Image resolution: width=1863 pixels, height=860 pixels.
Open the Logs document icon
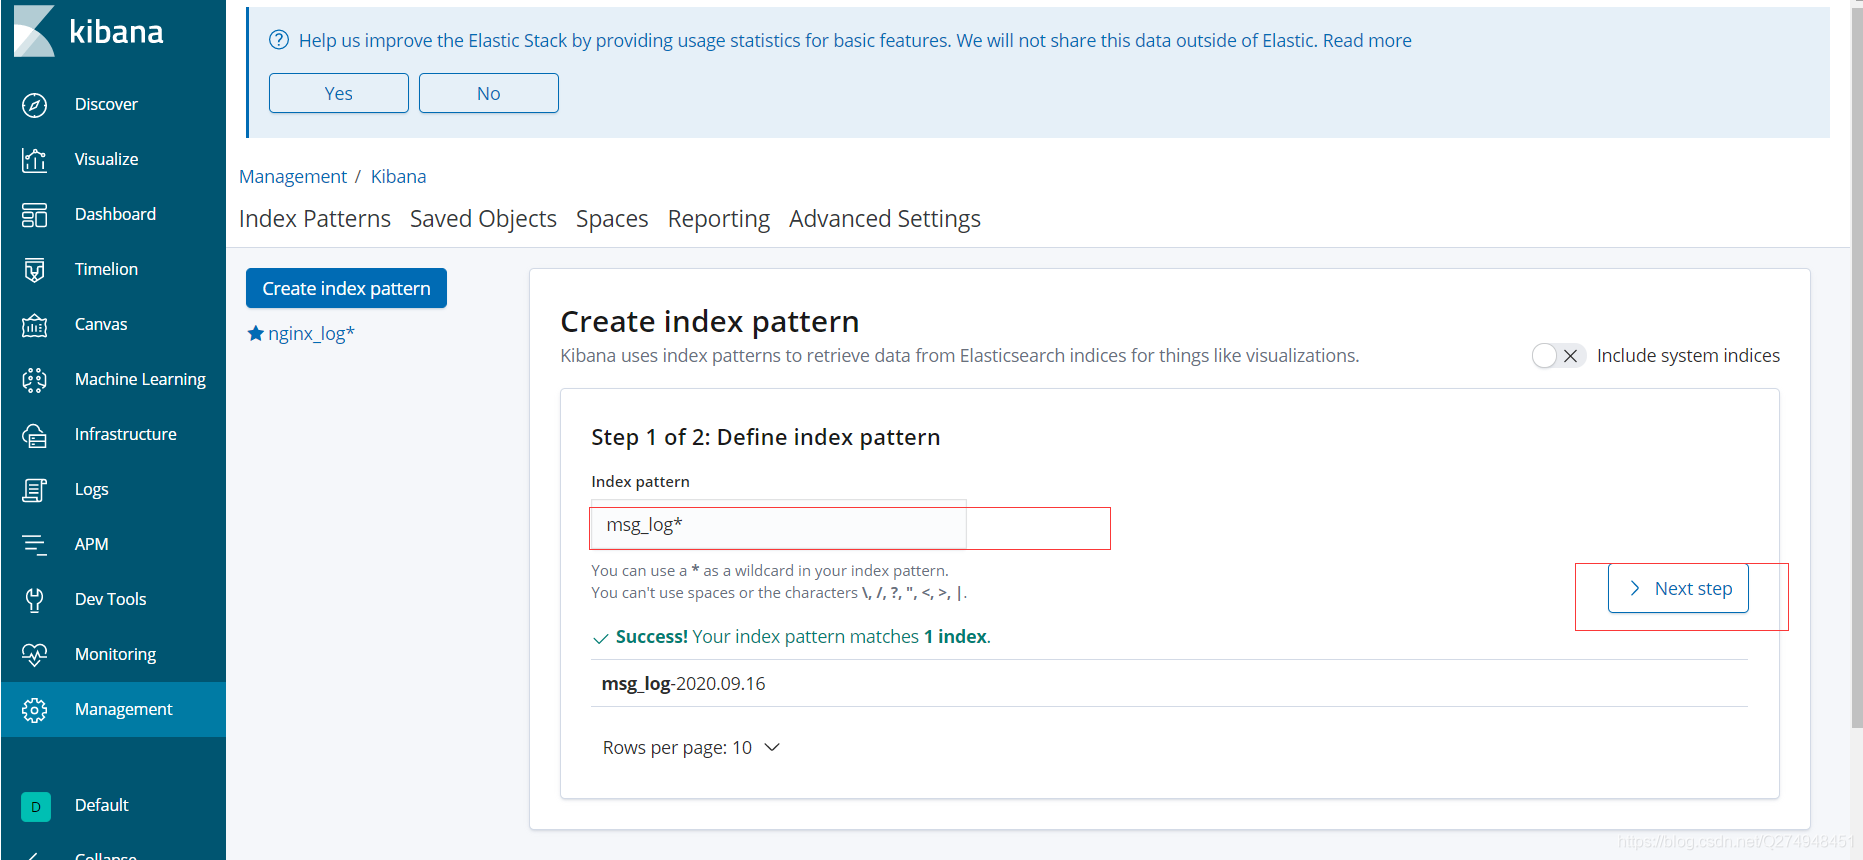35,490
